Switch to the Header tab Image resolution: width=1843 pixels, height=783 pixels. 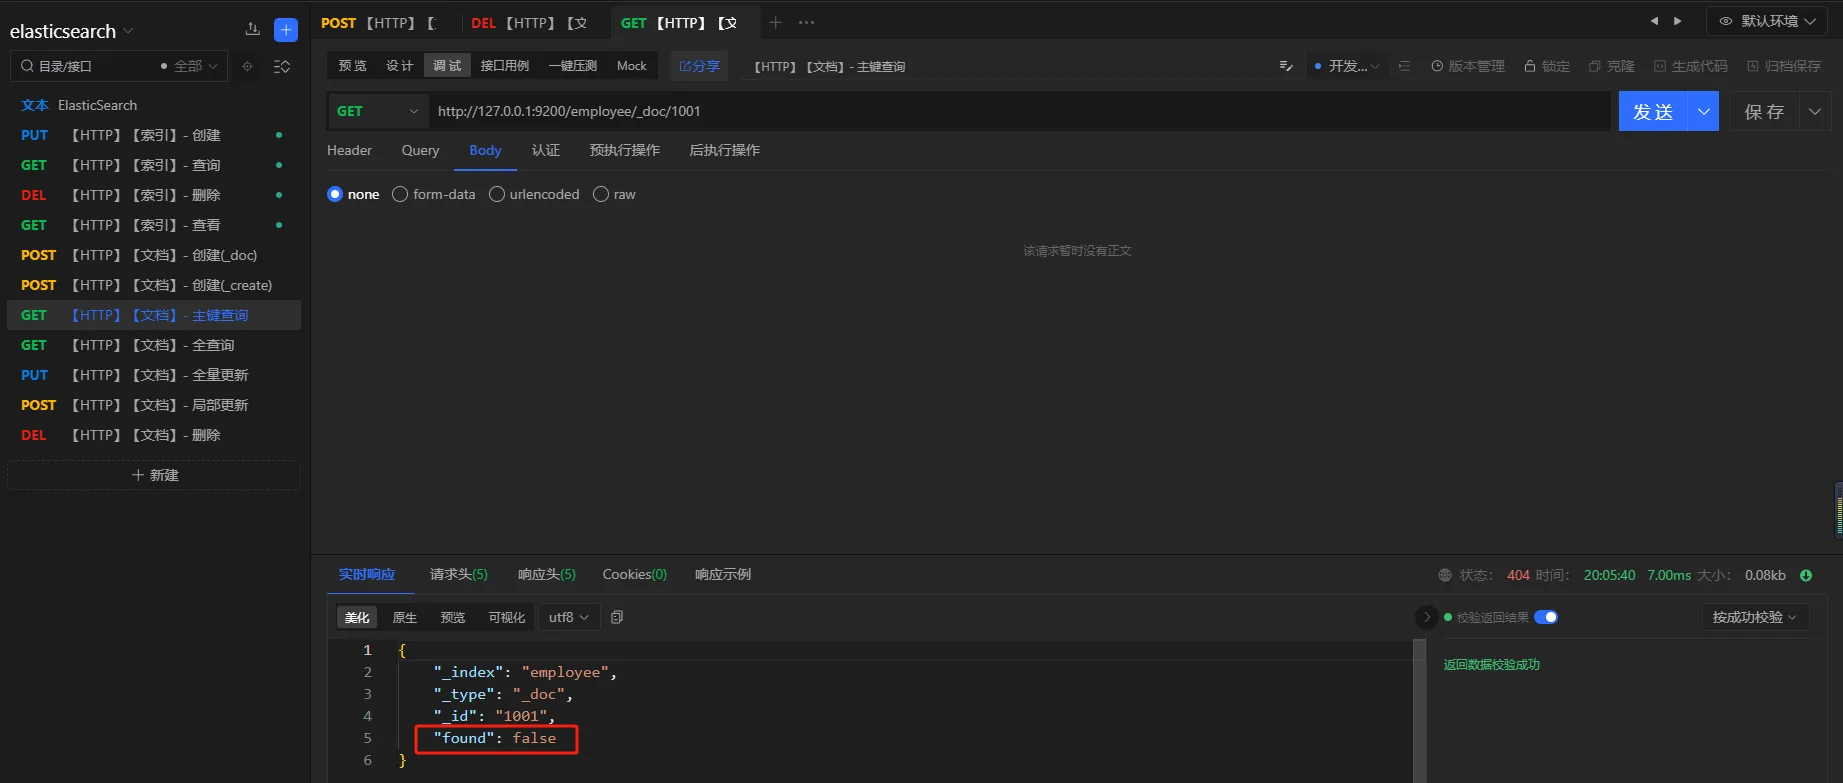click(x=349, y=150)
